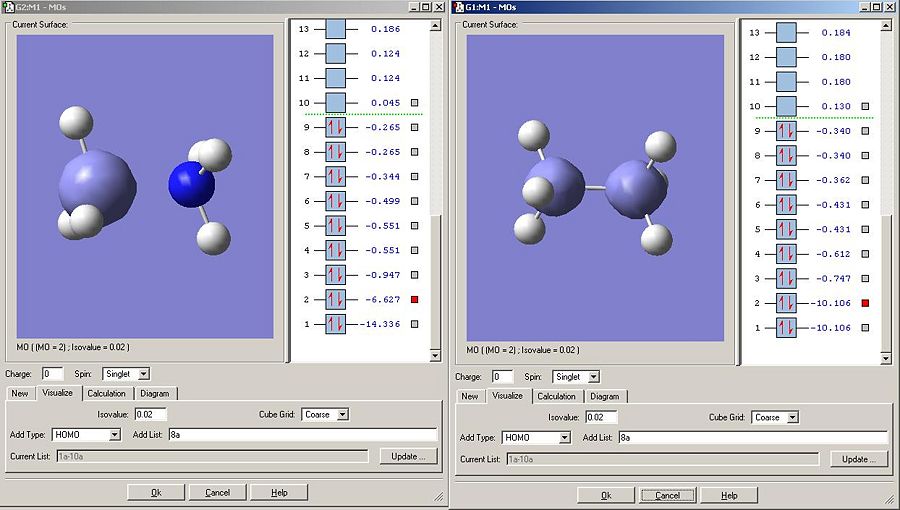Toggle the surface checkbox beside energy 0.045
The height and width of the screenshot is (510, 900).
[x=414, y=103]
